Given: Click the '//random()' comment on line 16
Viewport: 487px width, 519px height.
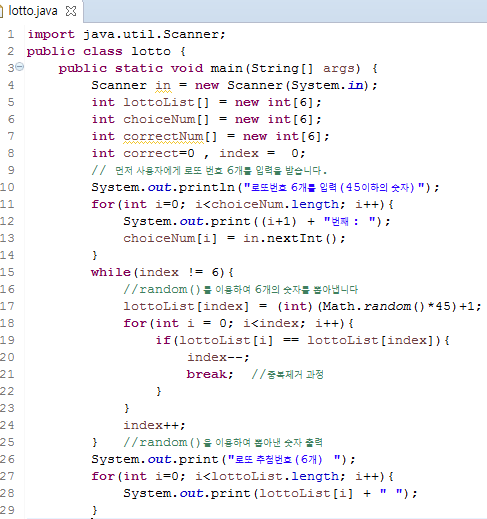Looking at the screenshot, I should 241,289.
